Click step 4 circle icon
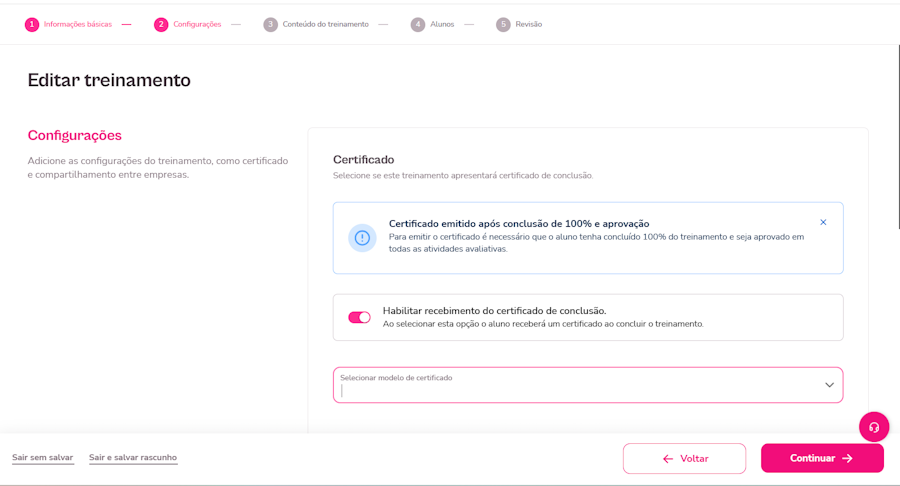Viewport: 900px width, 486px height. [x=418, y=24]
